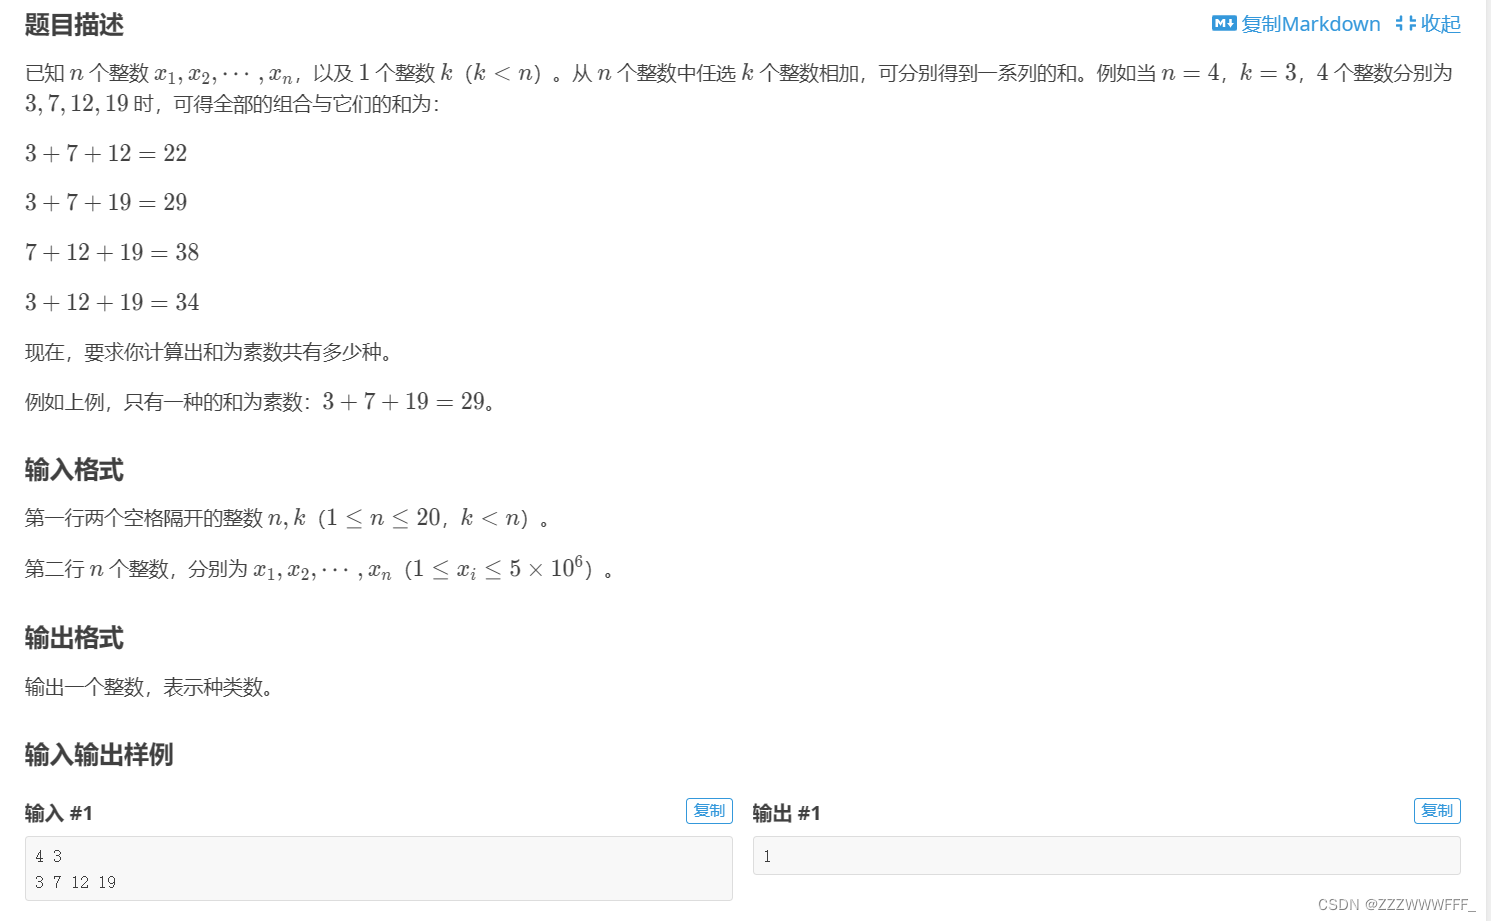1491x921 pixels.
Task: Select the input sample box showing 4 3
Action: coord(380,868)
